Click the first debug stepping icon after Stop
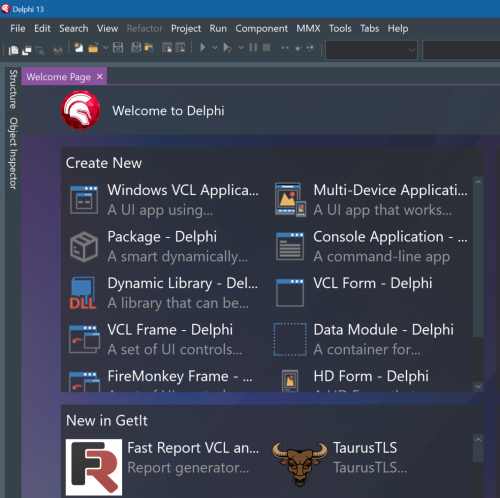Screen dimensions: 500x498 click(x=285, y=48)
